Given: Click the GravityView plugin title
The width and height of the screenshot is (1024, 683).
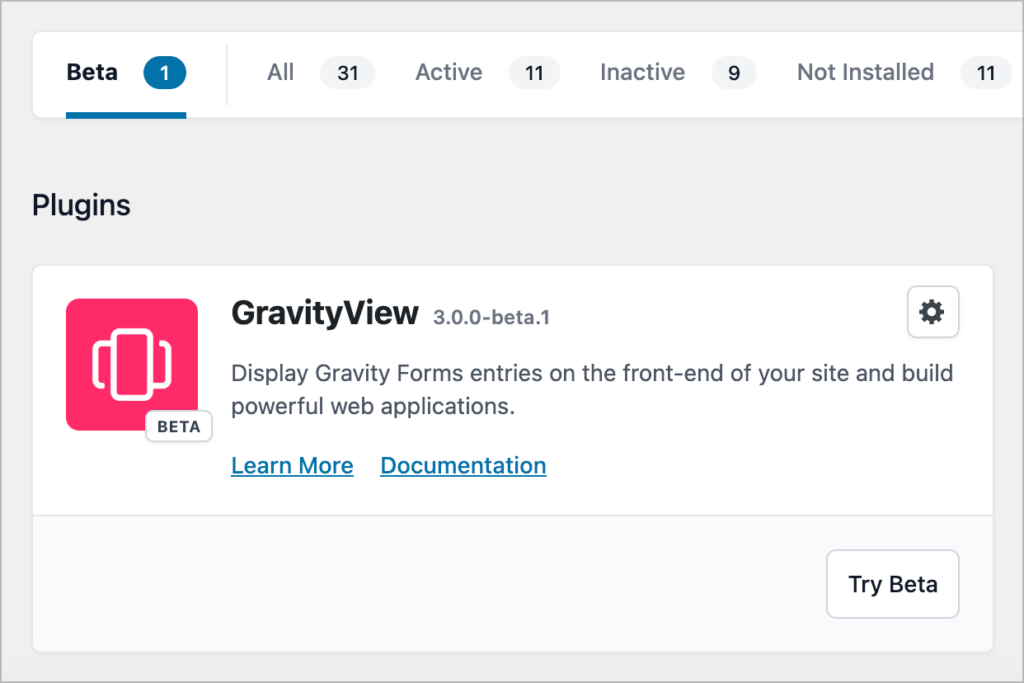Looking at the screenshot, I should click(325, 313).
